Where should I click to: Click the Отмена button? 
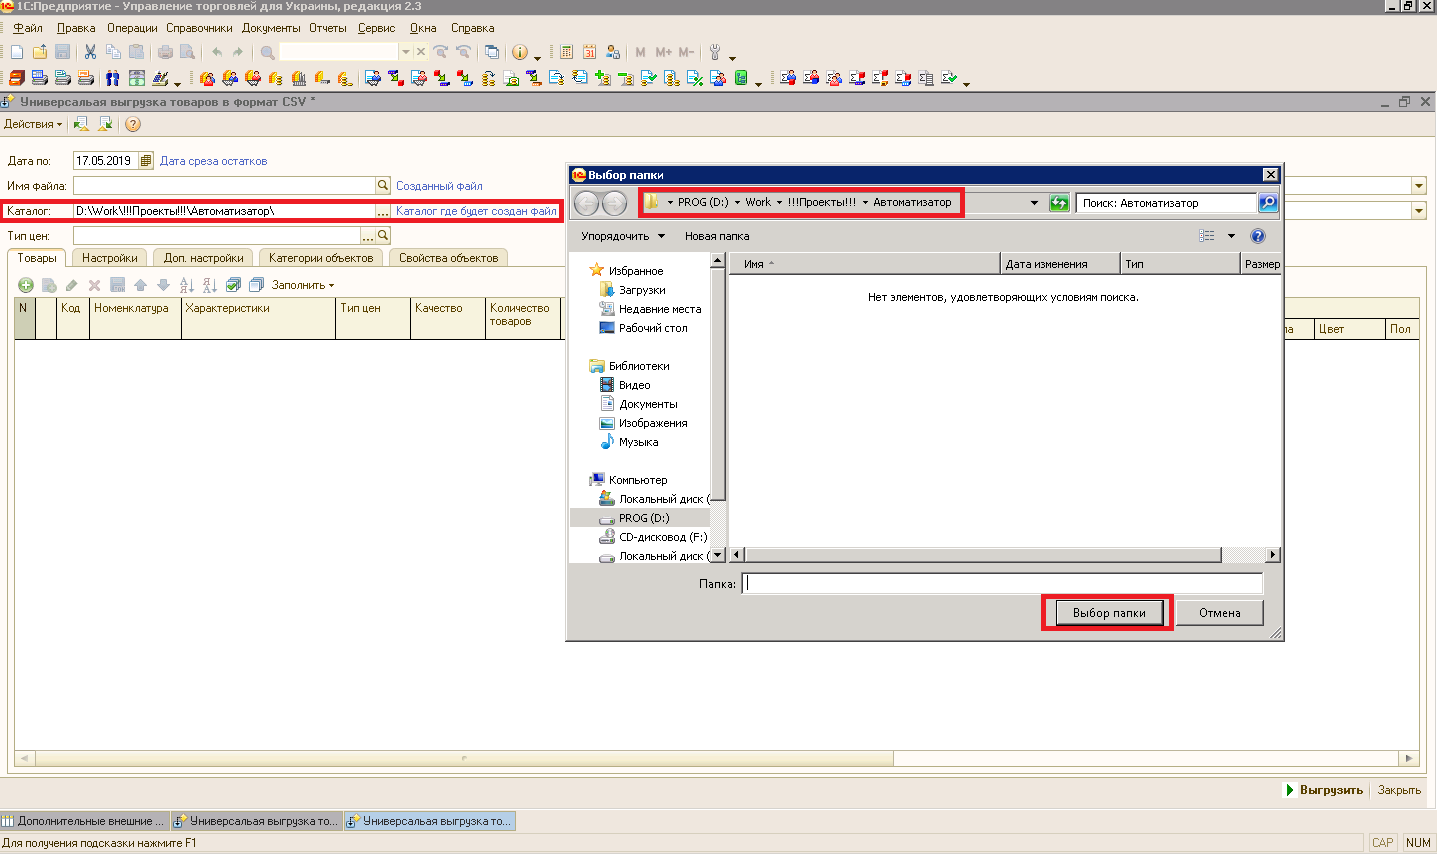pos(1219,613)
